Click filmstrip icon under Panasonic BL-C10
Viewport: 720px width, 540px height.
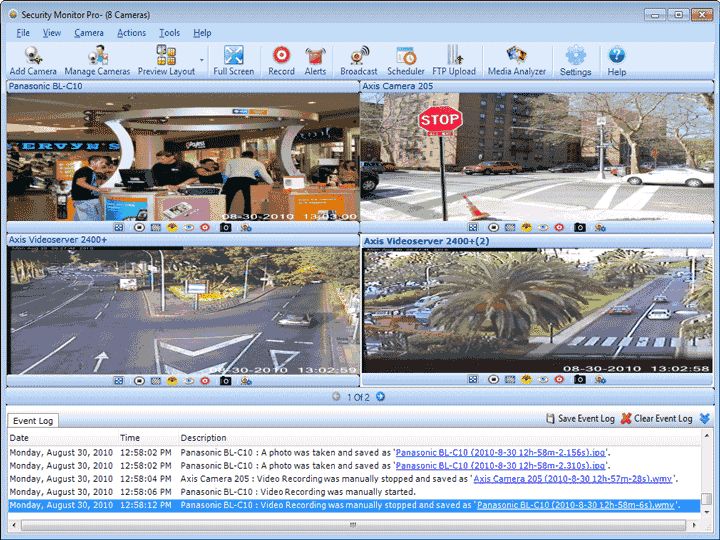tap(156, 227)
